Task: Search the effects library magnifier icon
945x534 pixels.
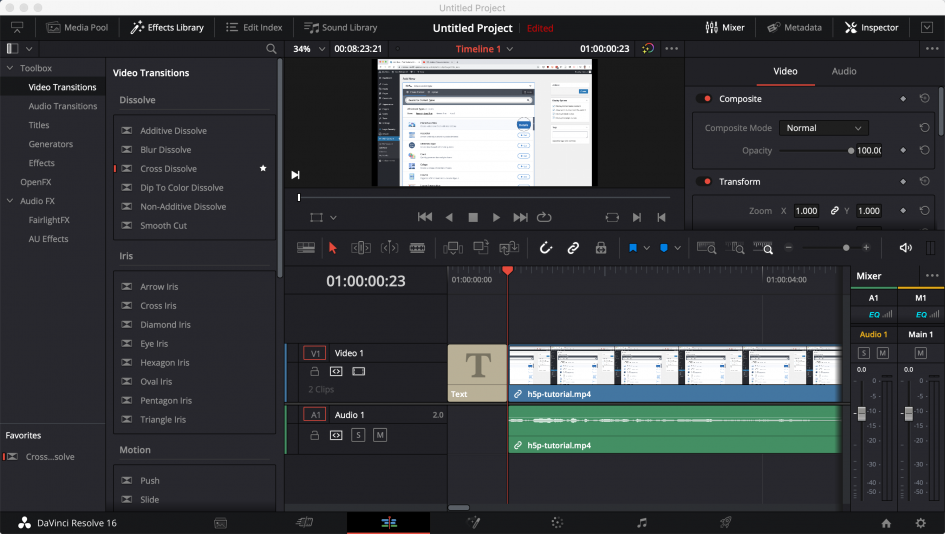Action: (271, 49)
